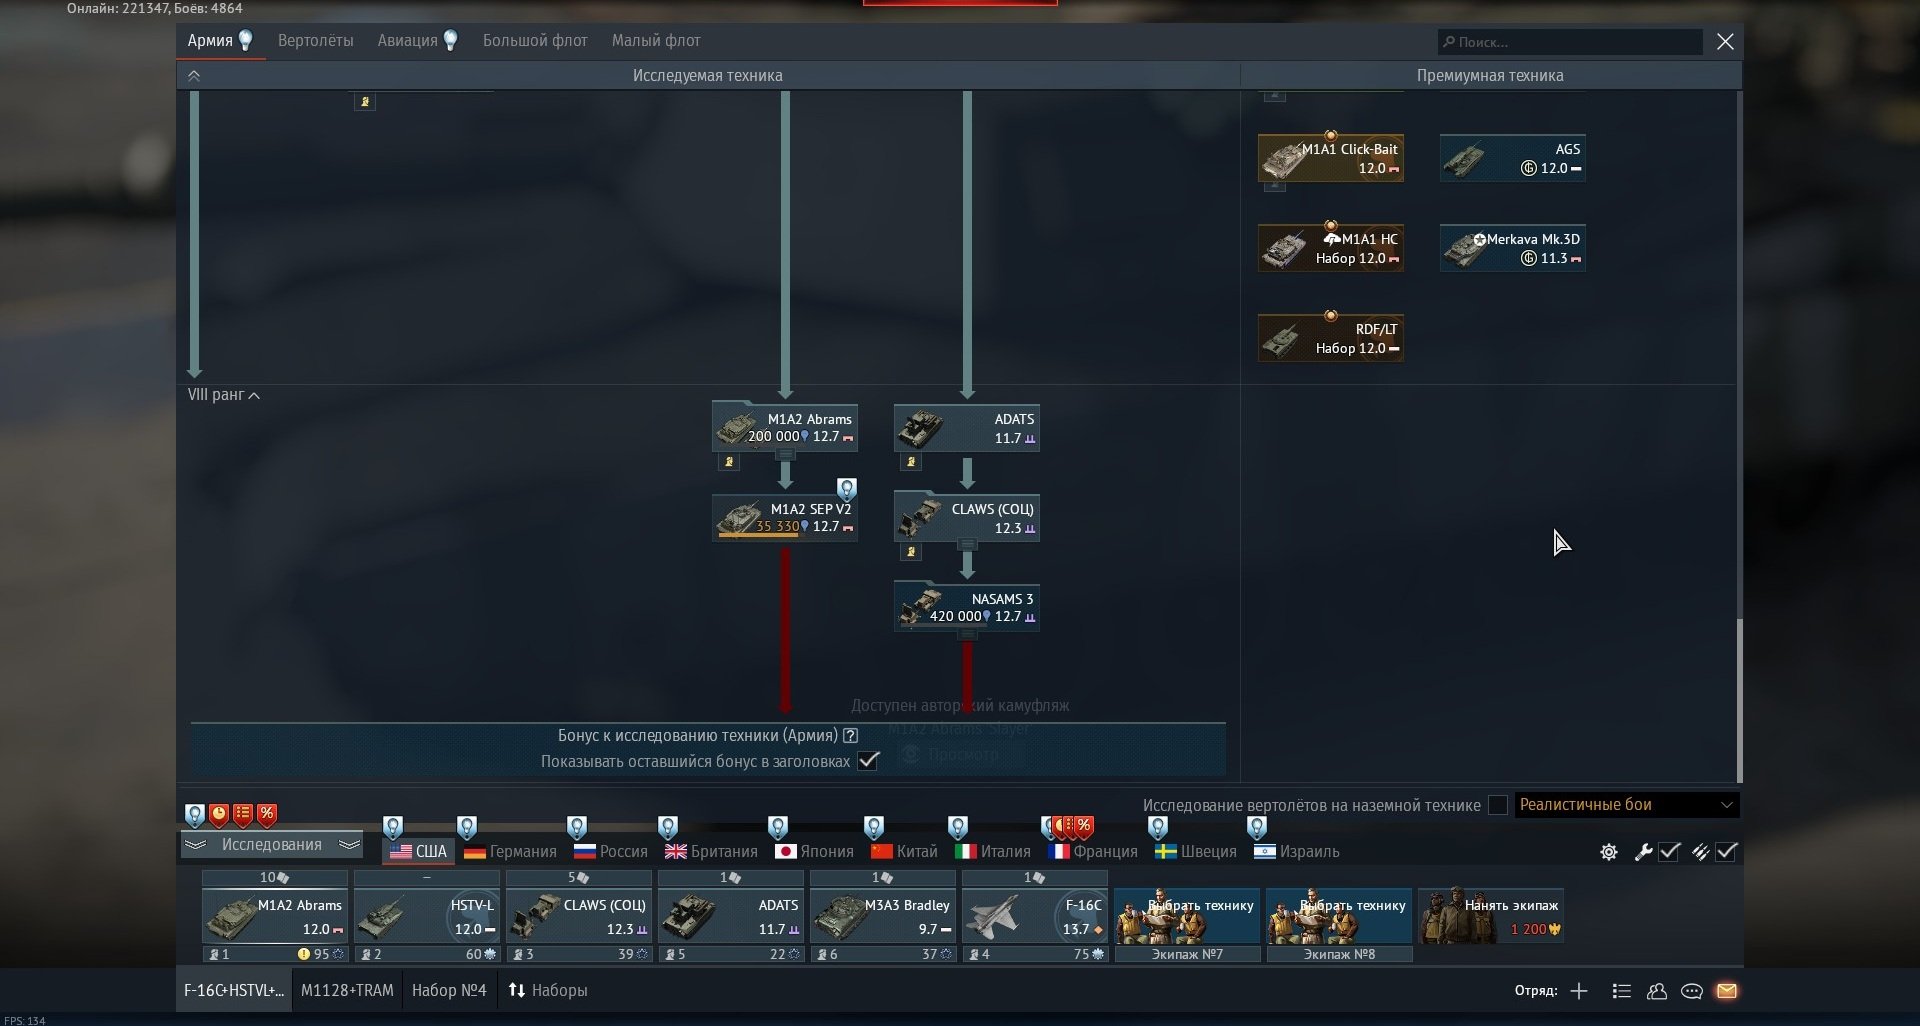Open the Наборы presets button
This screenshot has height=1026, width=1920.
(x=547, y=990)
